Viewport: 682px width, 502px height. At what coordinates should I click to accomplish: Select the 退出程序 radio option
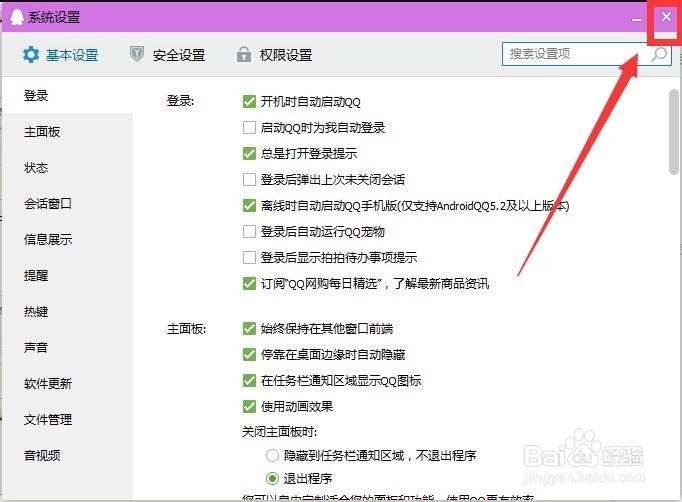(272, 479)
